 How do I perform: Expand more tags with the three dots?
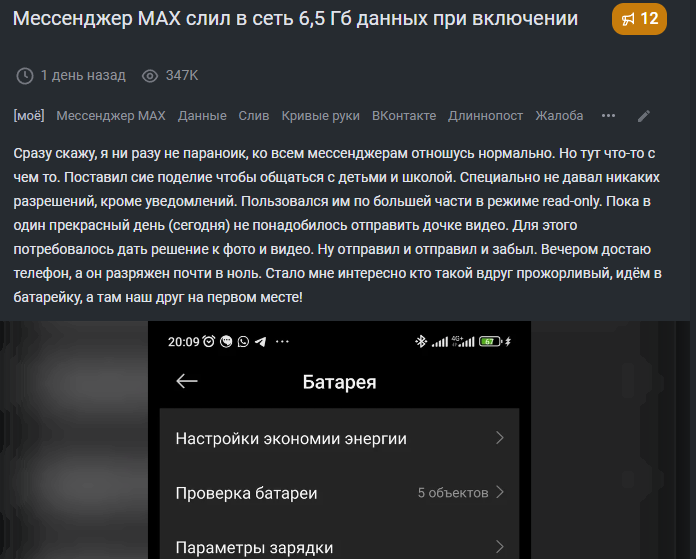click(x=608, y=116)
